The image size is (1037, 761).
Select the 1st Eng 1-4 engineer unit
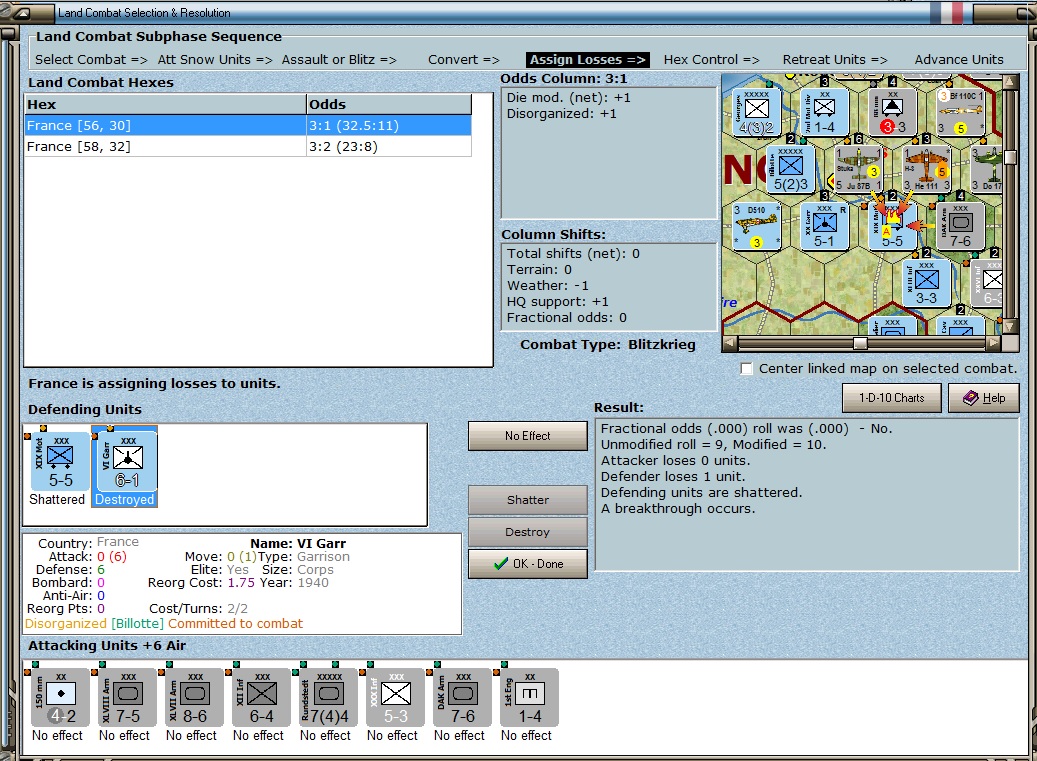point(529,697)
